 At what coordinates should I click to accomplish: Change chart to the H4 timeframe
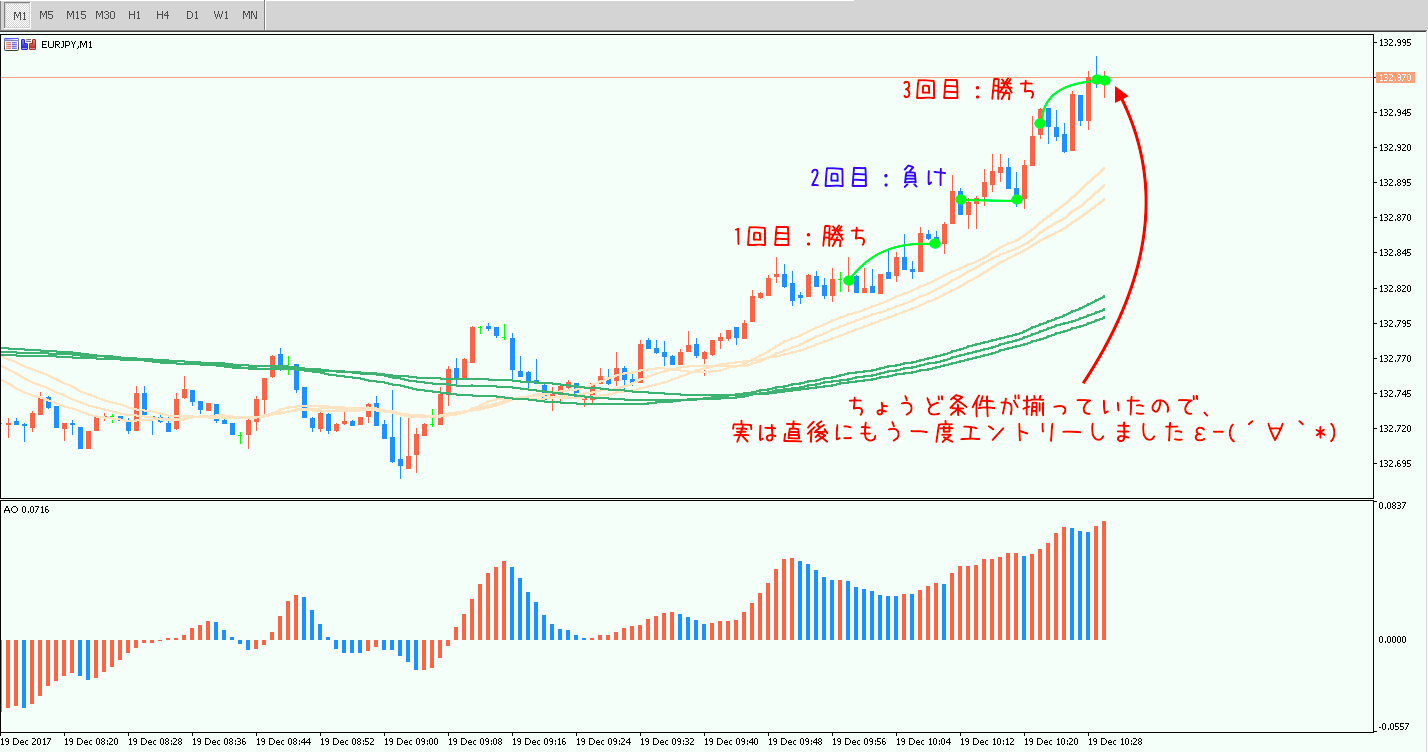[162, 15]
